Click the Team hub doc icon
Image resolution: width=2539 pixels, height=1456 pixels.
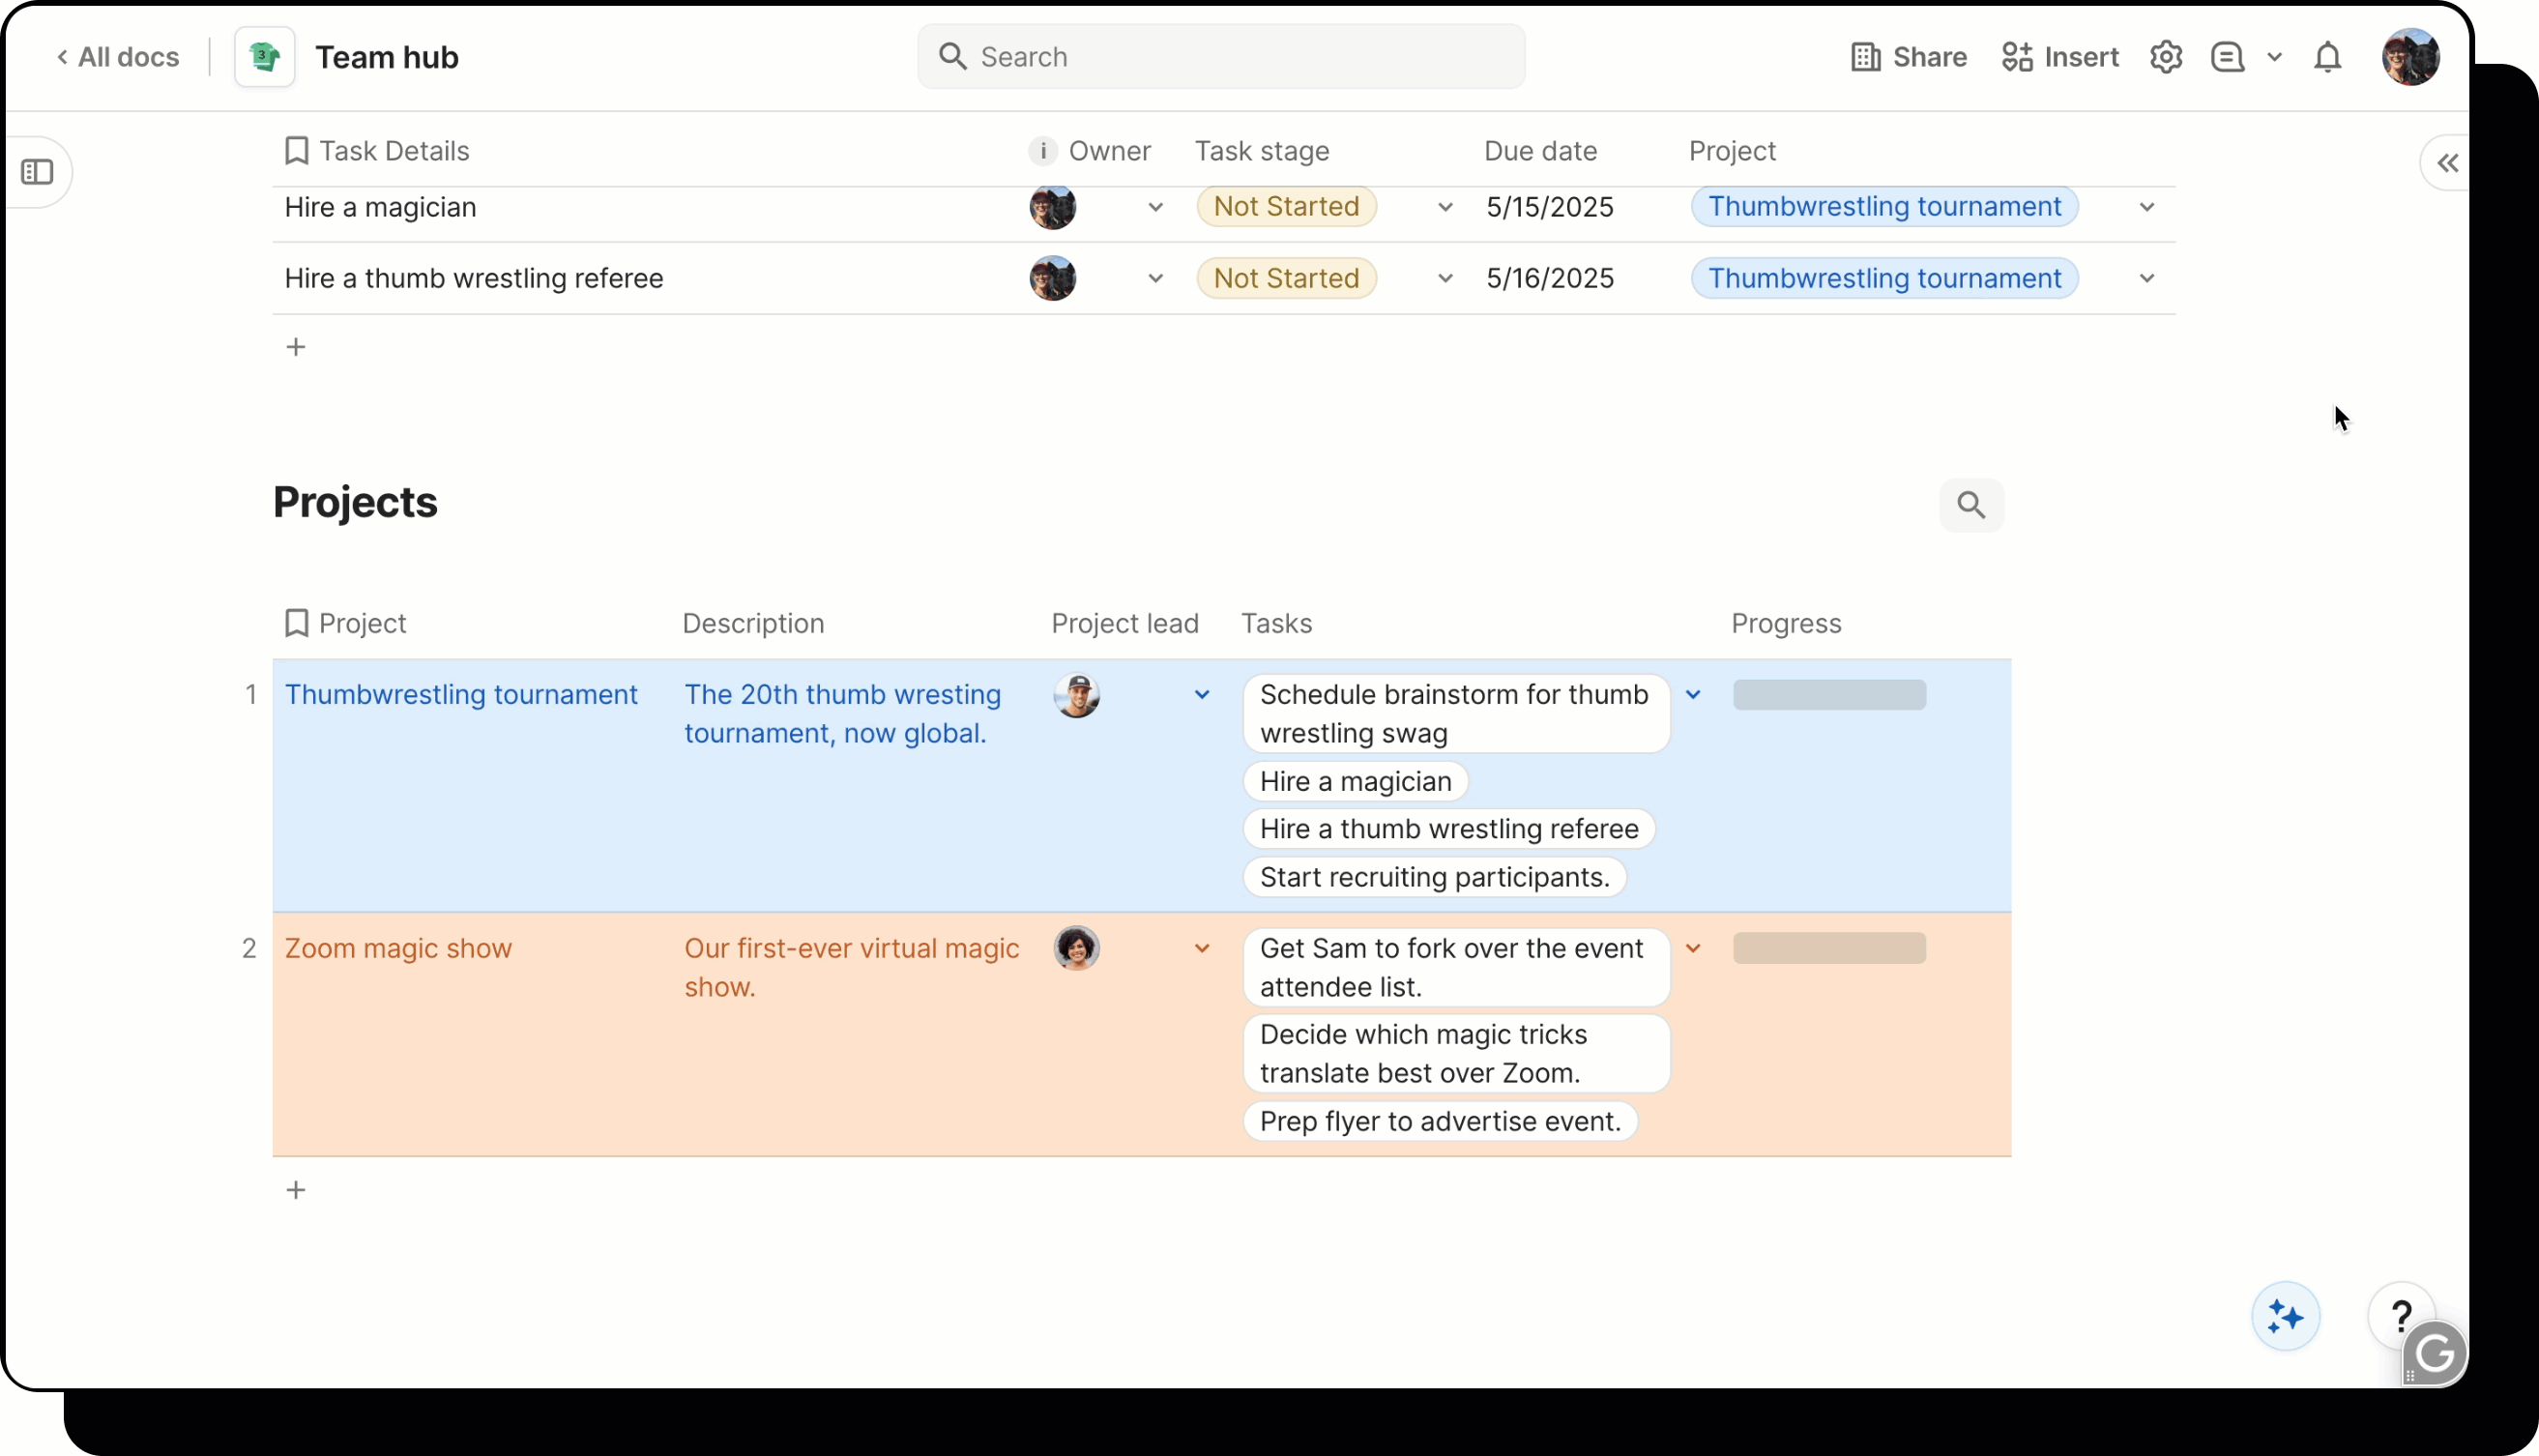pos(265,57)
